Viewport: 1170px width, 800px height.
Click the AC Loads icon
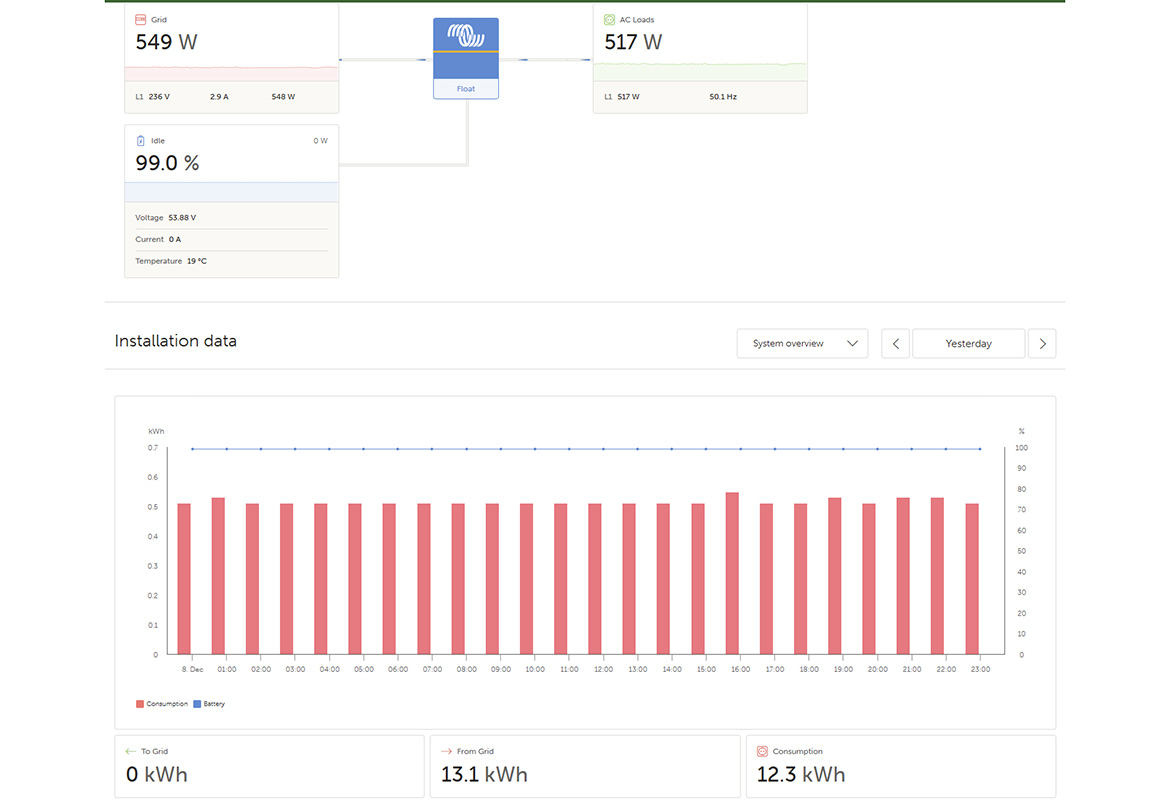point(610,19)
